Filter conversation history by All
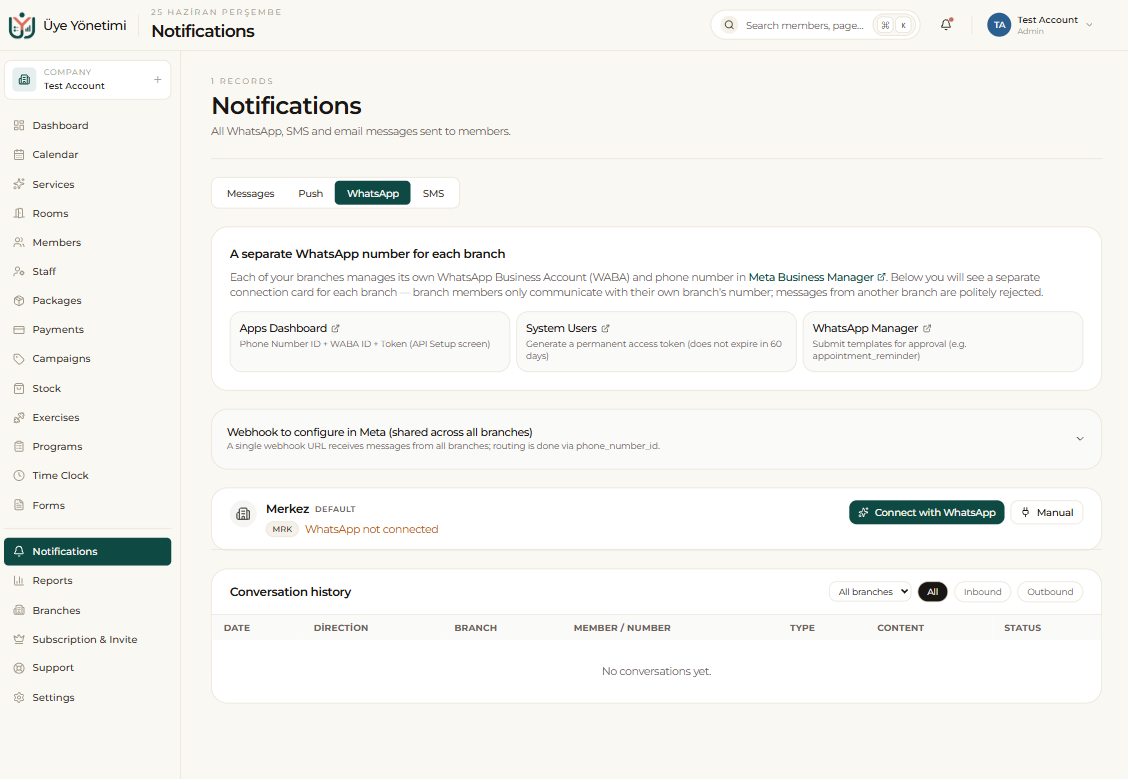Viewport: 1128px width, 779px height. coord(932,591)
